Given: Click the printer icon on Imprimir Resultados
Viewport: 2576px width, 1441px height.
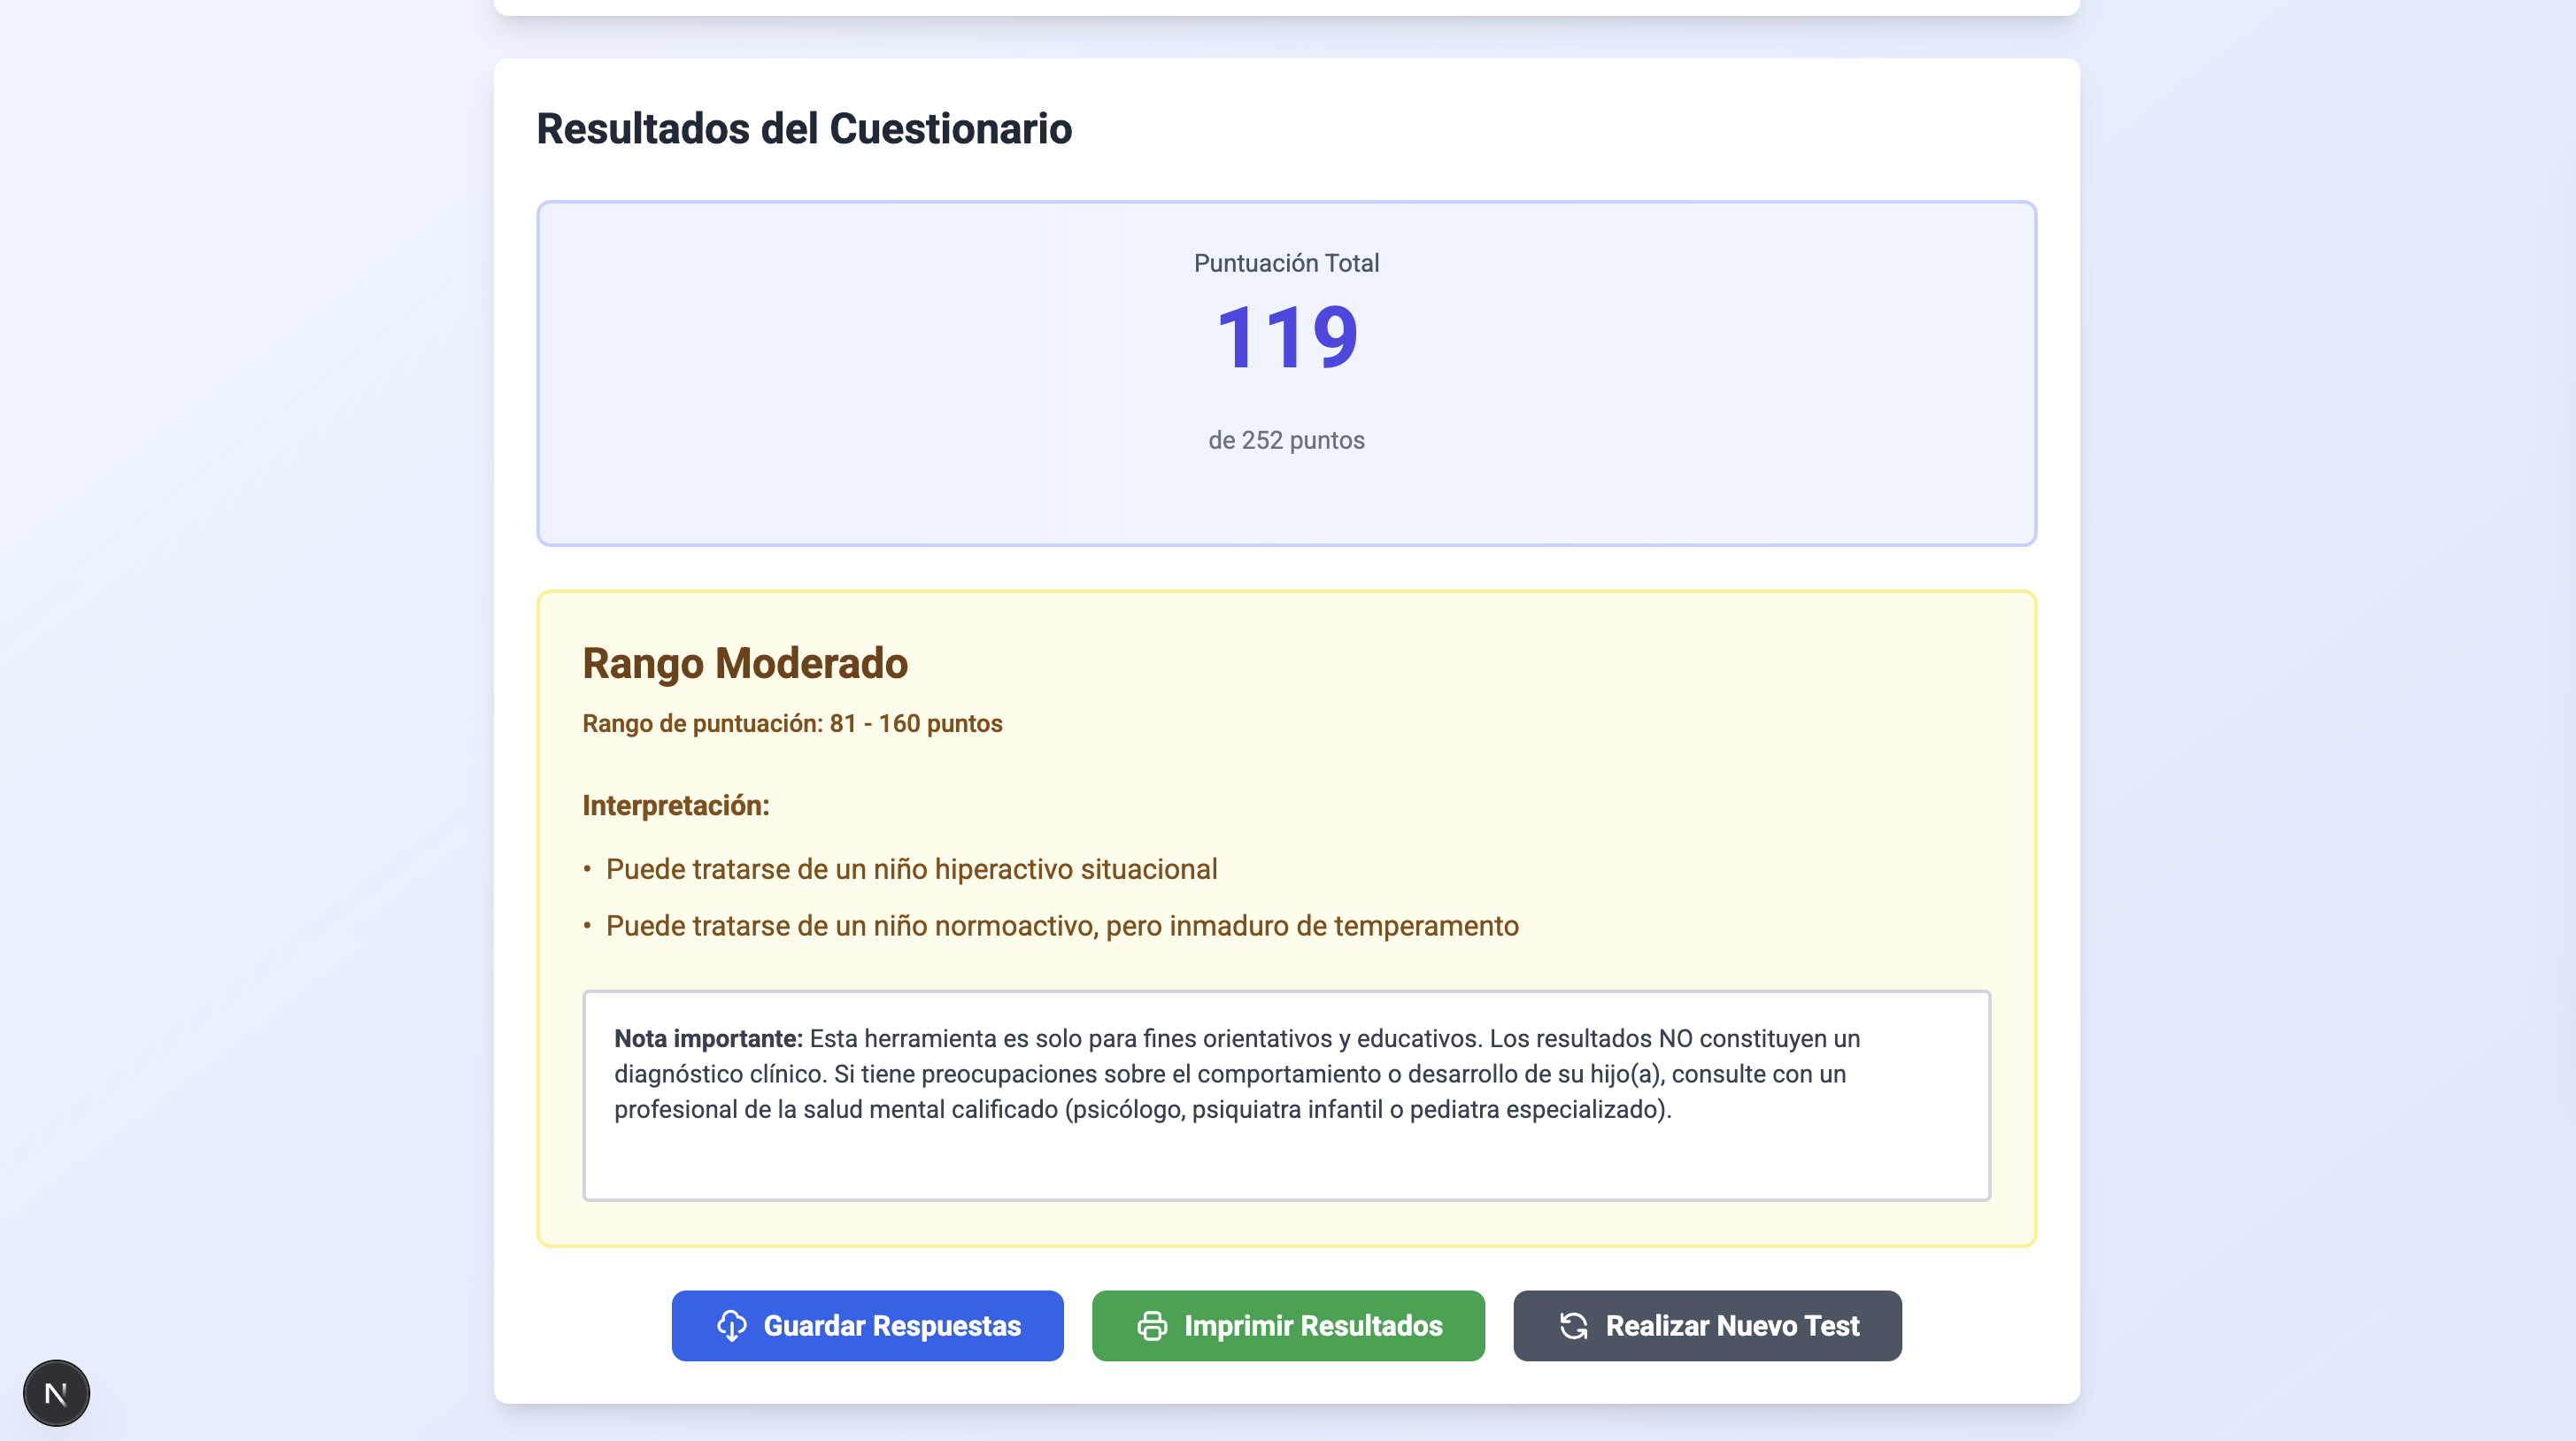Looking at the screenshot, I should (x=1152, y=1326).
